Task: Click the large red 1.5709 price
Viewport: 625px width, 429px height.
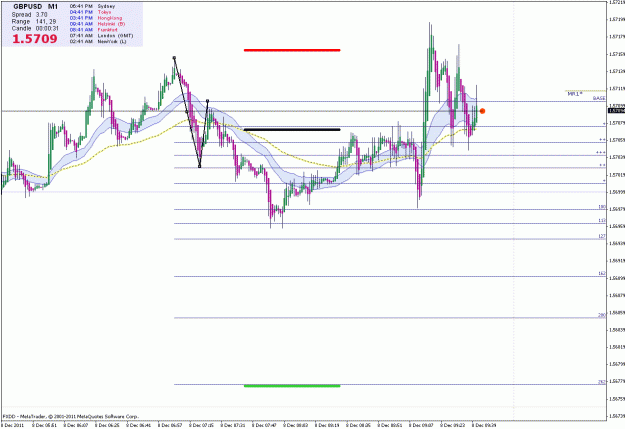Action: (35, 39)
